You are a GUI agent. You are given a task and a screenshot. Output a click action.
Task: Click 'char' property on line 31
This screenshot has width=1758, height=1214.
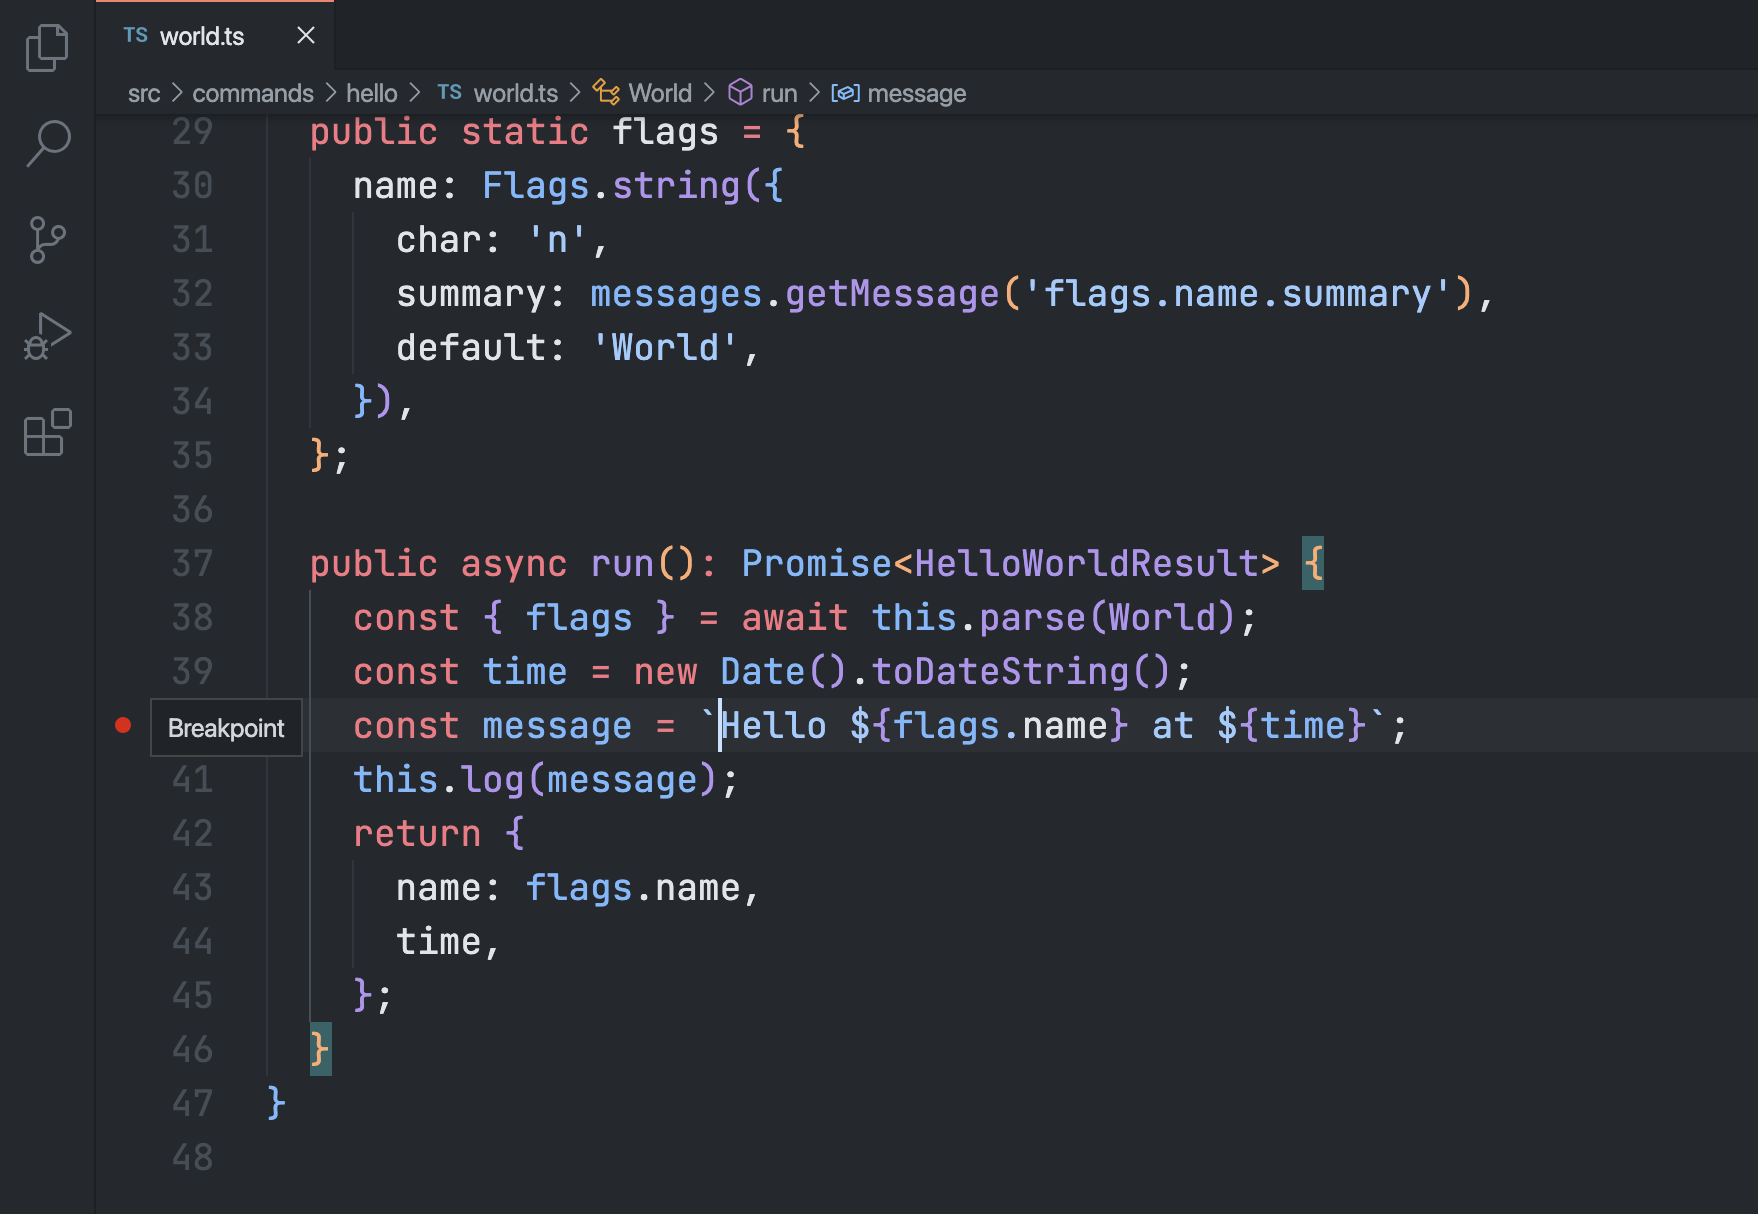pyautogui.click(x=439, y=240)
